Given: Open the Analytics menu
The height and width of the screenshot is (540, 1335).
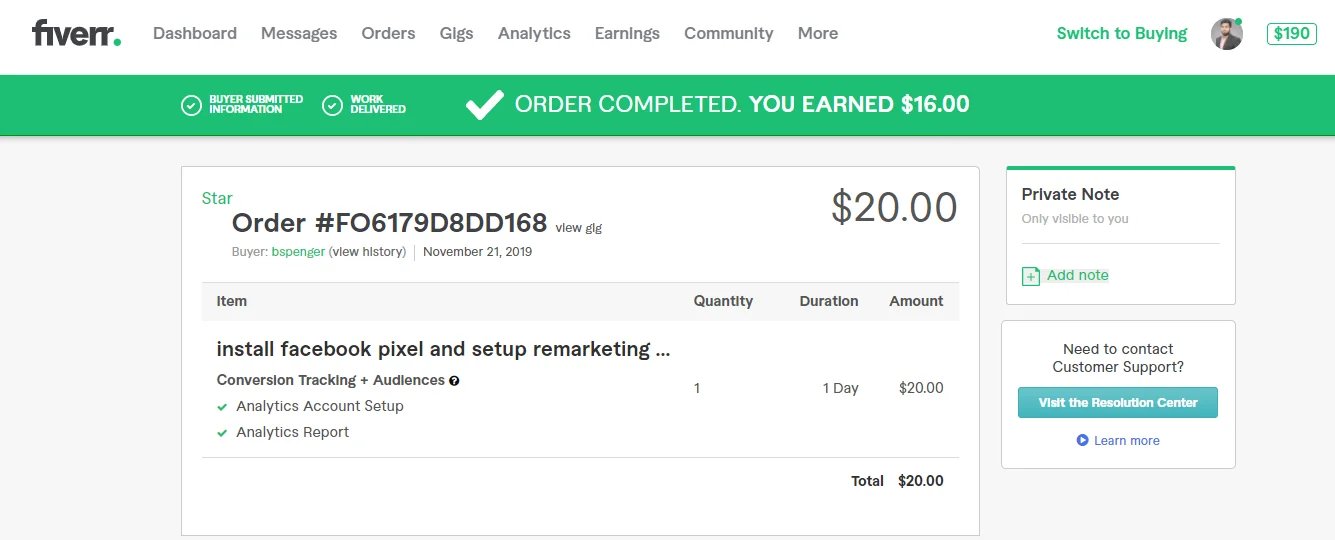Looking at the screenshot, I should pyautogui.click(x=534, y=33).
